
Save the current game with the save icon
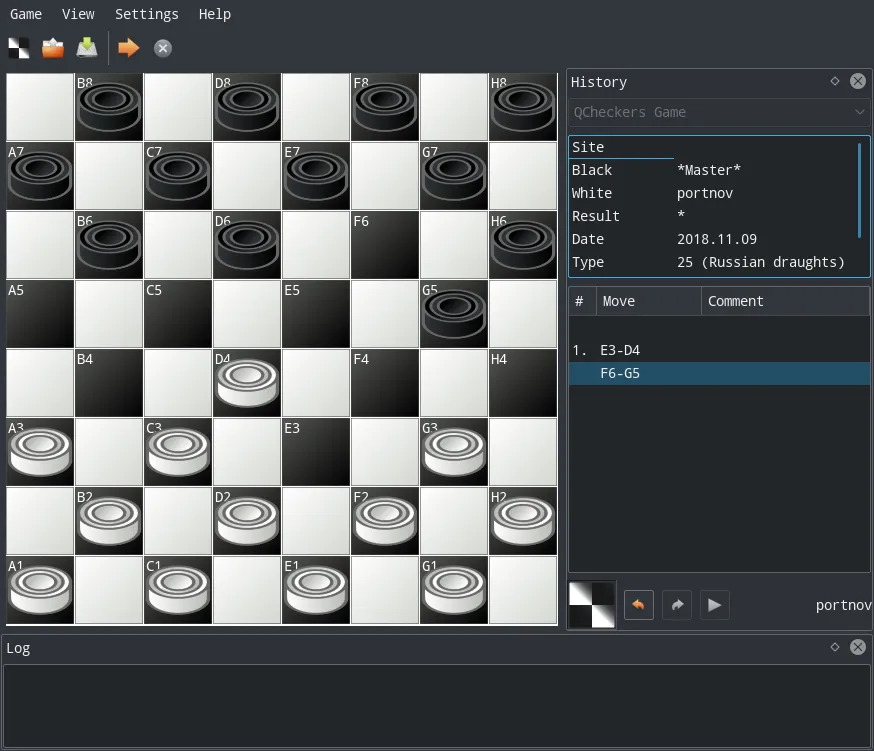click(x=86, y=47)
